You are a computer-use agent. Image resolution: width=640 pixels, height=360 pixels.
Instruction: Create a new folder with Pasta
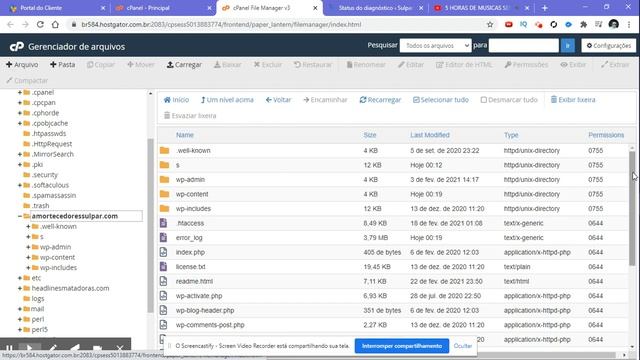click(62, 64)
